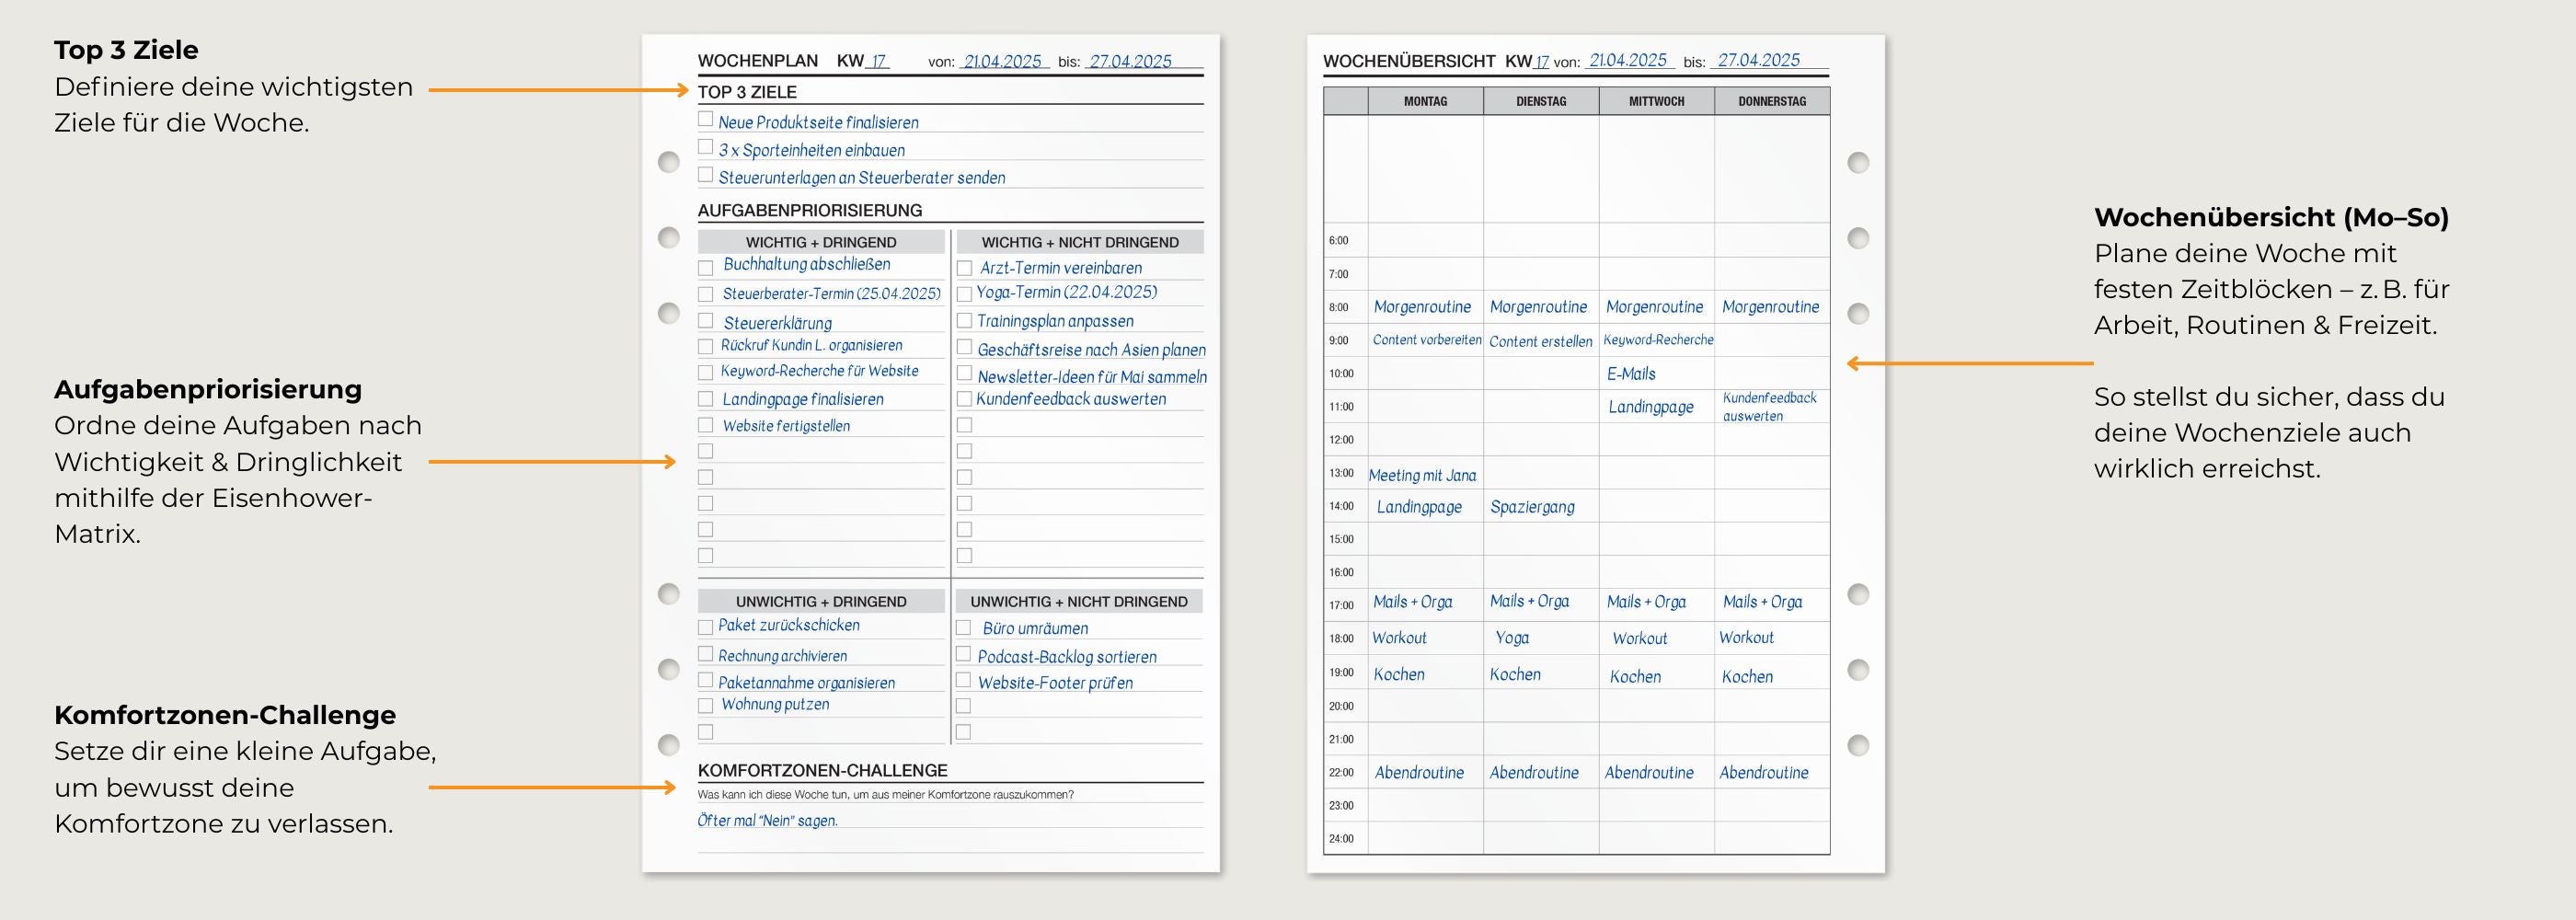Check the 'Neue Produktseite finalisieren' goal box

[x=705, y=119]
